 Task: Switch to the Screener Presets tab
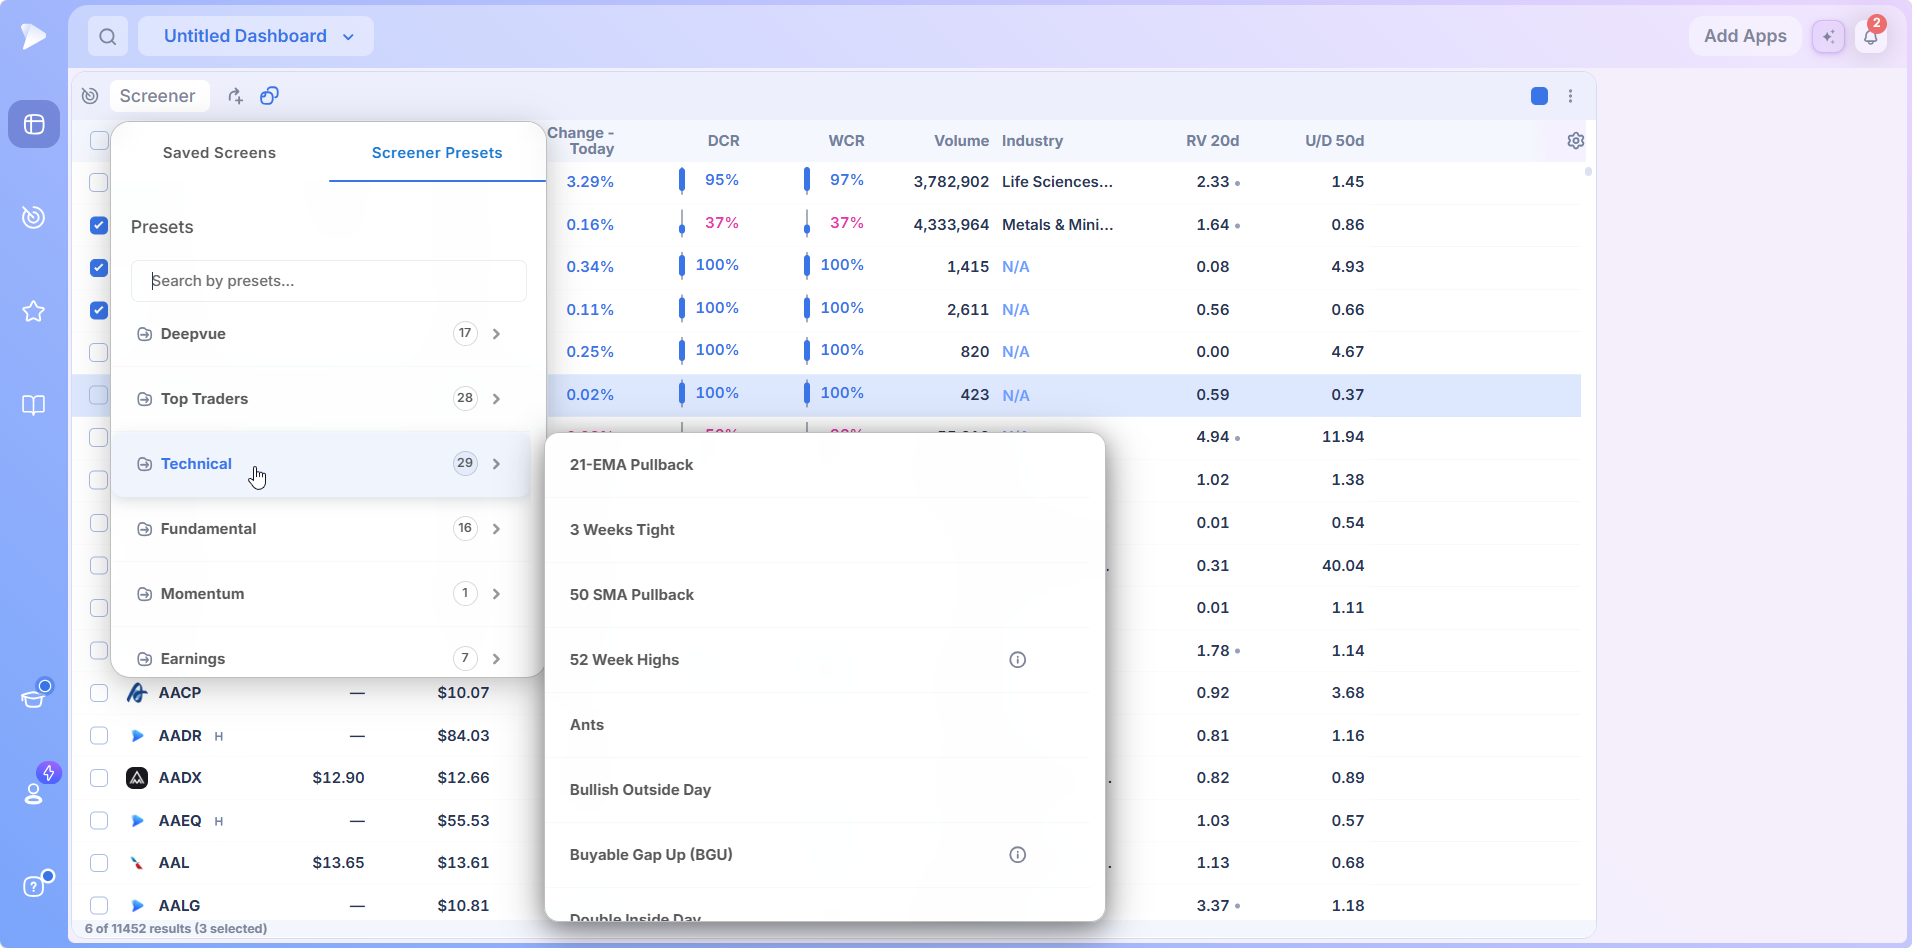[x=437, y=153]
